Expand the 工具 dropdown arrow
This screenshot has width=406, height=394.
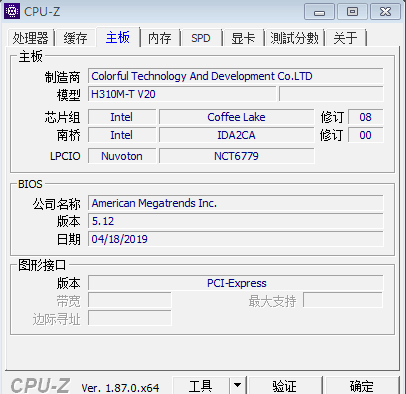point(237,385)
